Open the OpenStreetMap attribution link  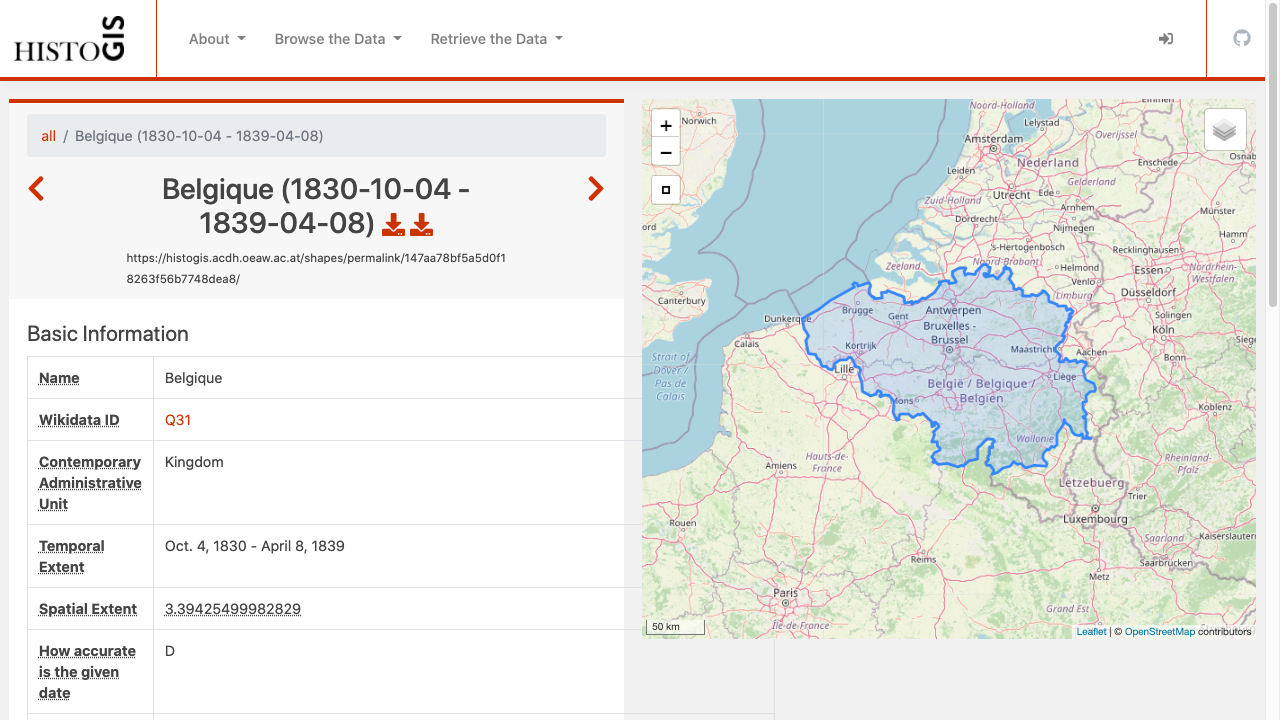coord(1159,632)
